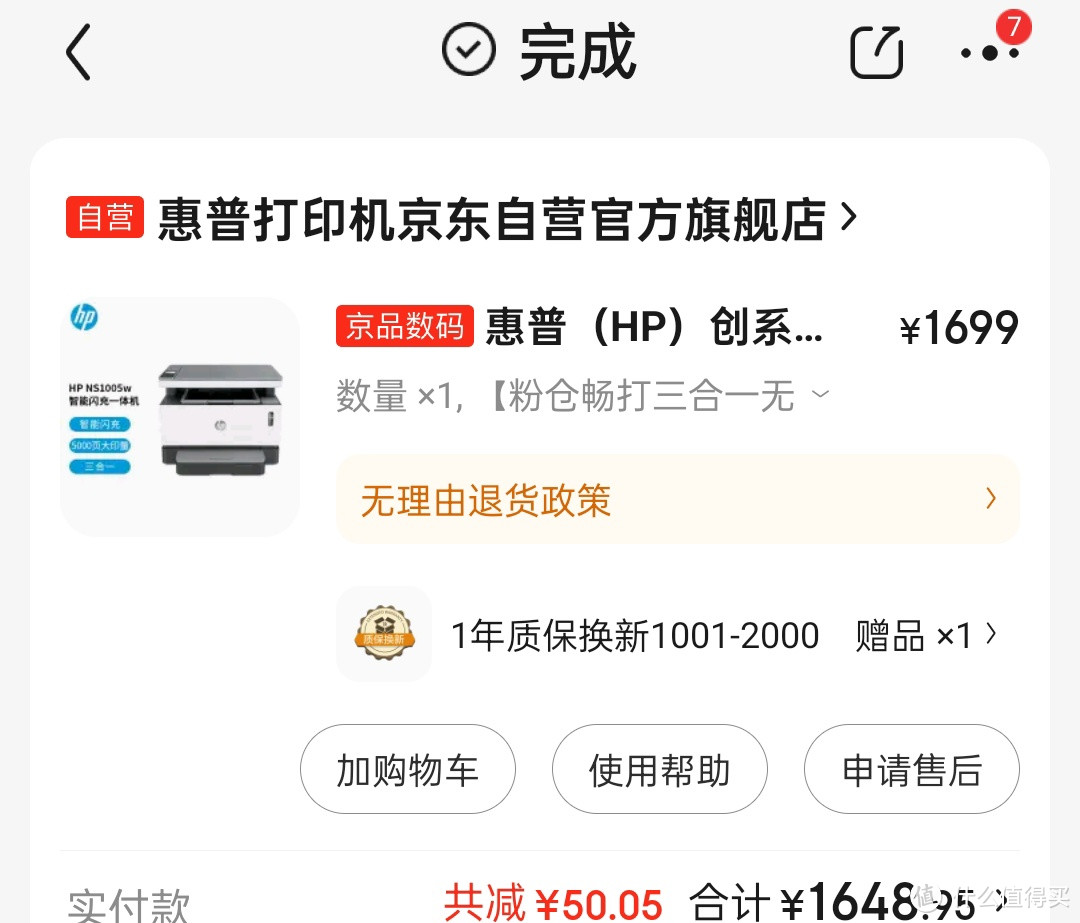
Task: Tap the 申请售后 button
Action: (911, 769)
